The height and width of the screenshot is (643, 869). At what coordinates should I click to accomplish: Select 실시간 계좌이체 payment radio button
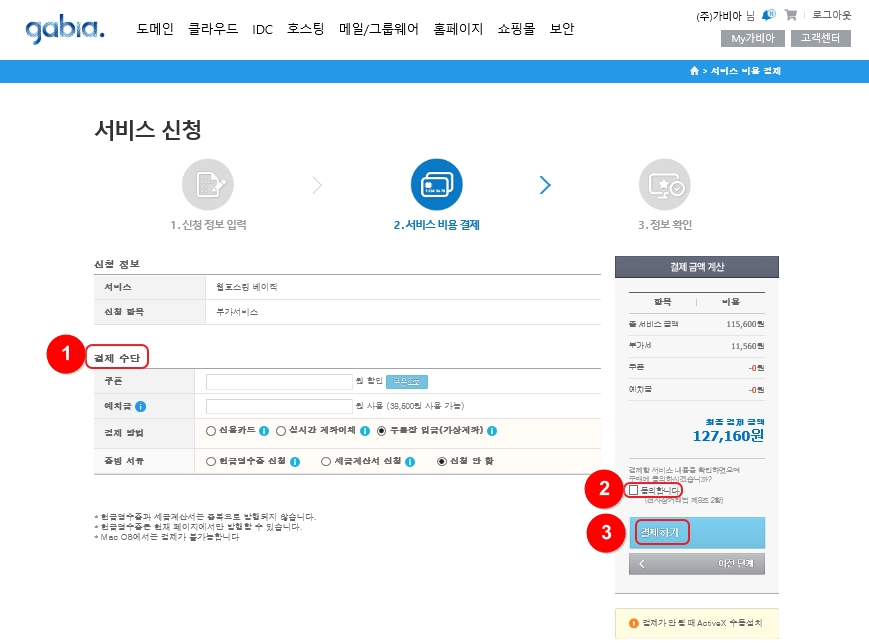point(281,432)
